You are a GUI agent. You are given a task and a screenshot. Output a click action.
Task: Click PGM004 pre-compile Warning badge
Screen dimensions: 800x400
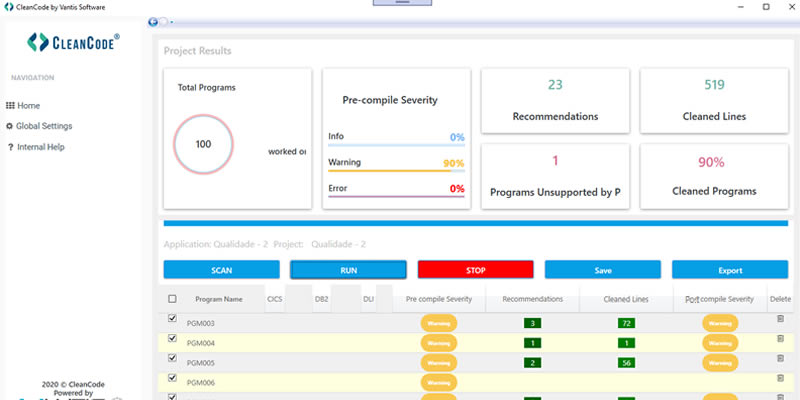pos(439,343)
